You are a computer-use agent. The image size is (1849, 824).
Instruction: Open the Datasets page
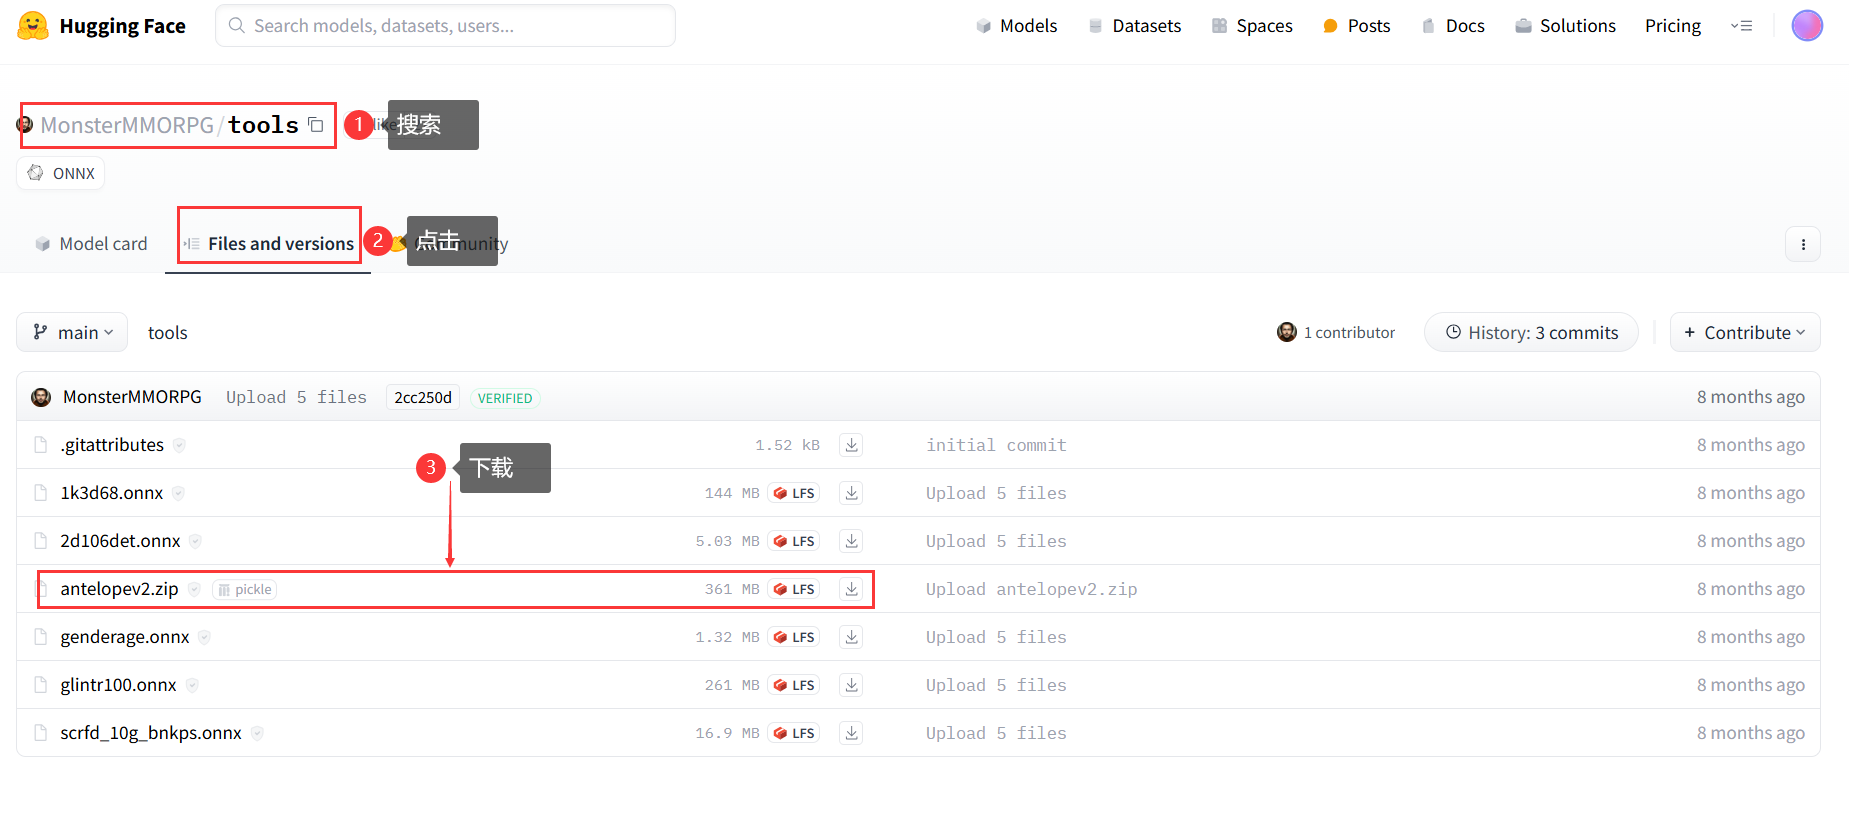(1134, 26)
